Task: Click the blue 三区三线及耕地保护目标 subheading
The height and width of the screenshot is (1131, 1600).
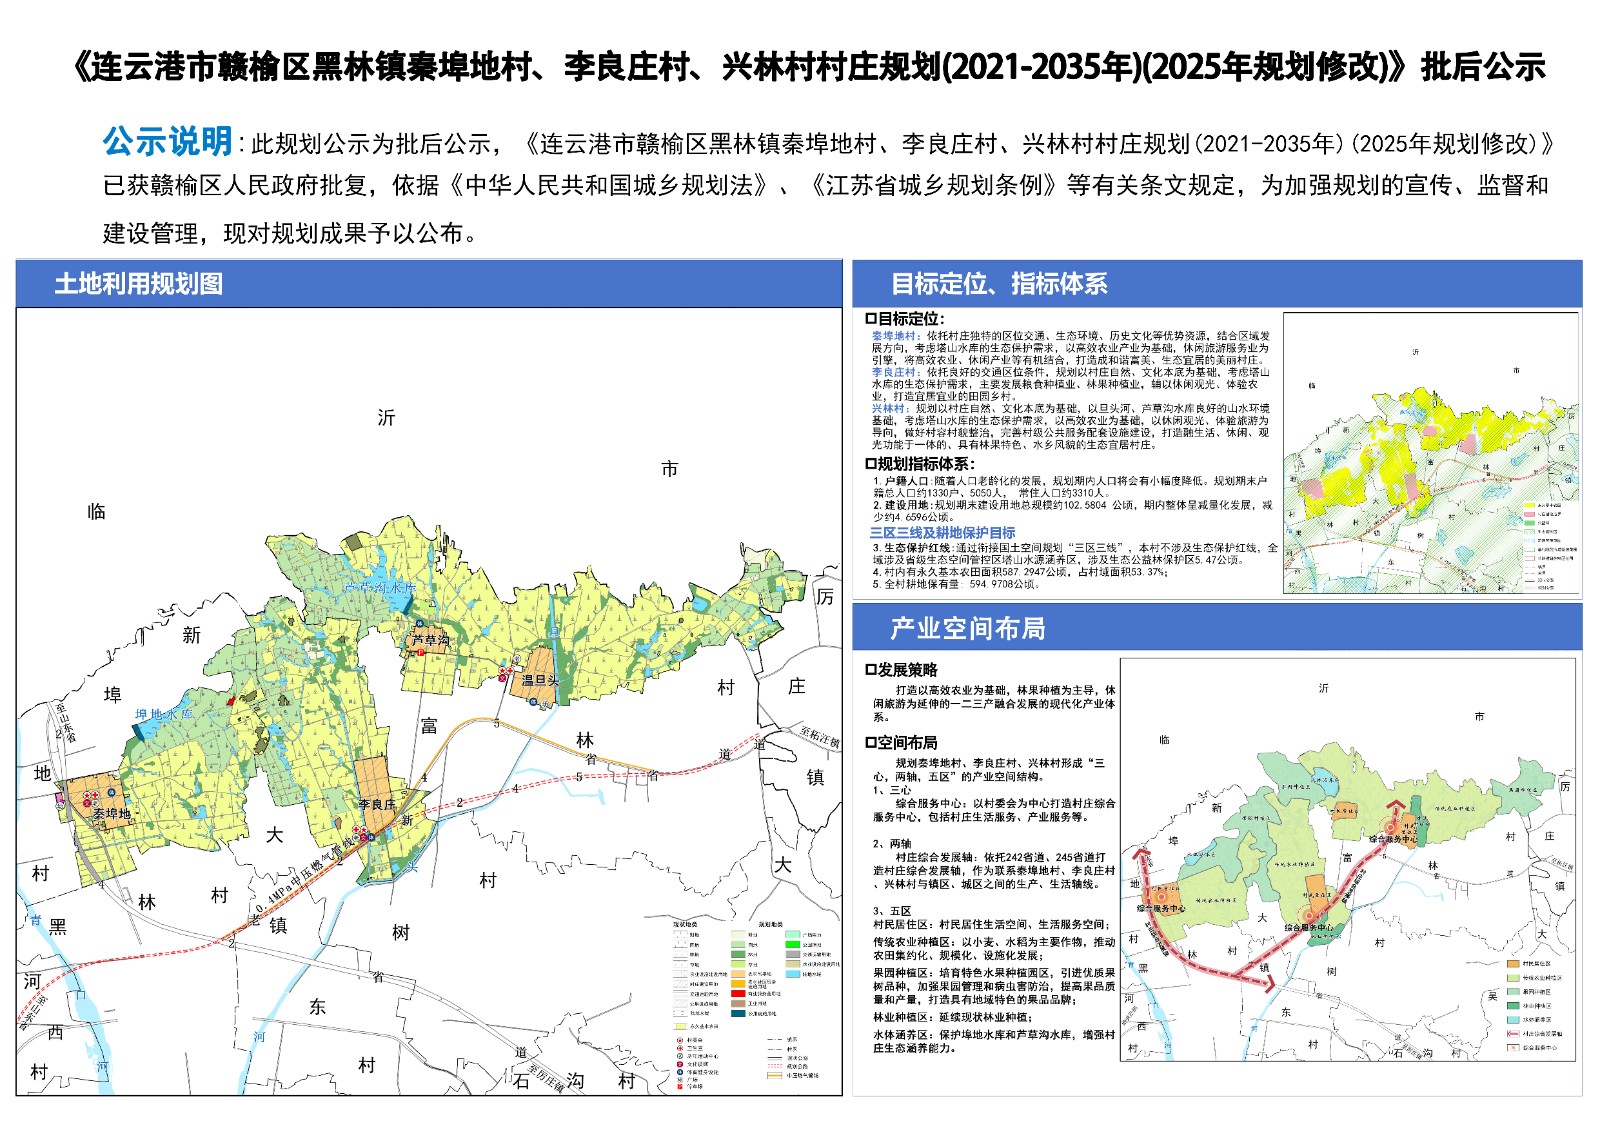Action: coord(942,533)
